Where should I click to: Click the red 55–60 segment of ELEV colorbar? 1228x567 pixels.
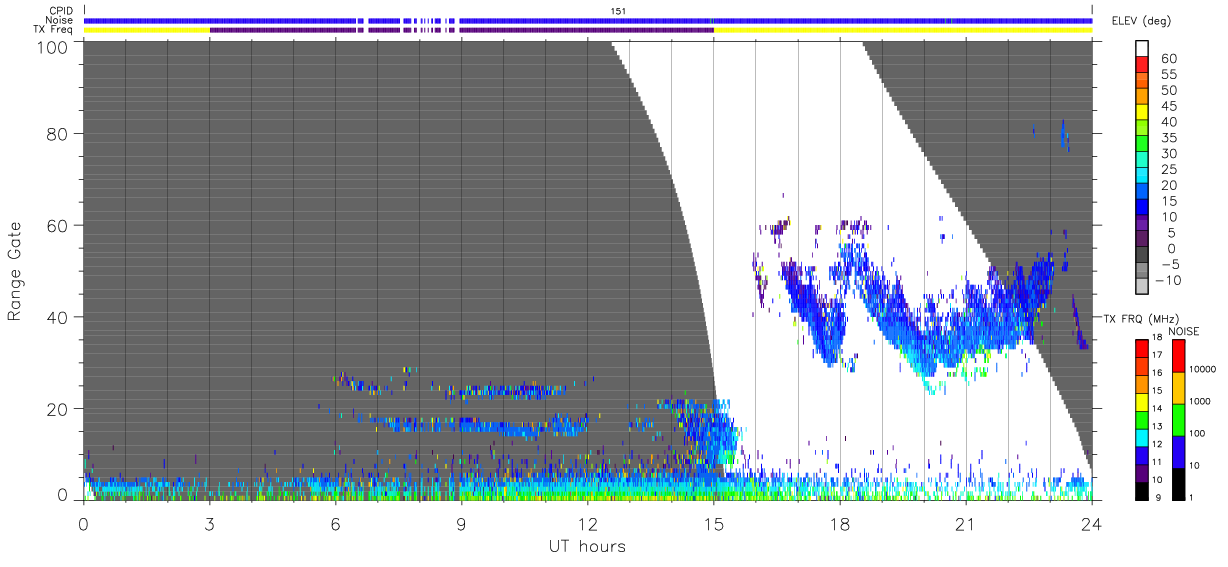click(x=1143, y=67)
